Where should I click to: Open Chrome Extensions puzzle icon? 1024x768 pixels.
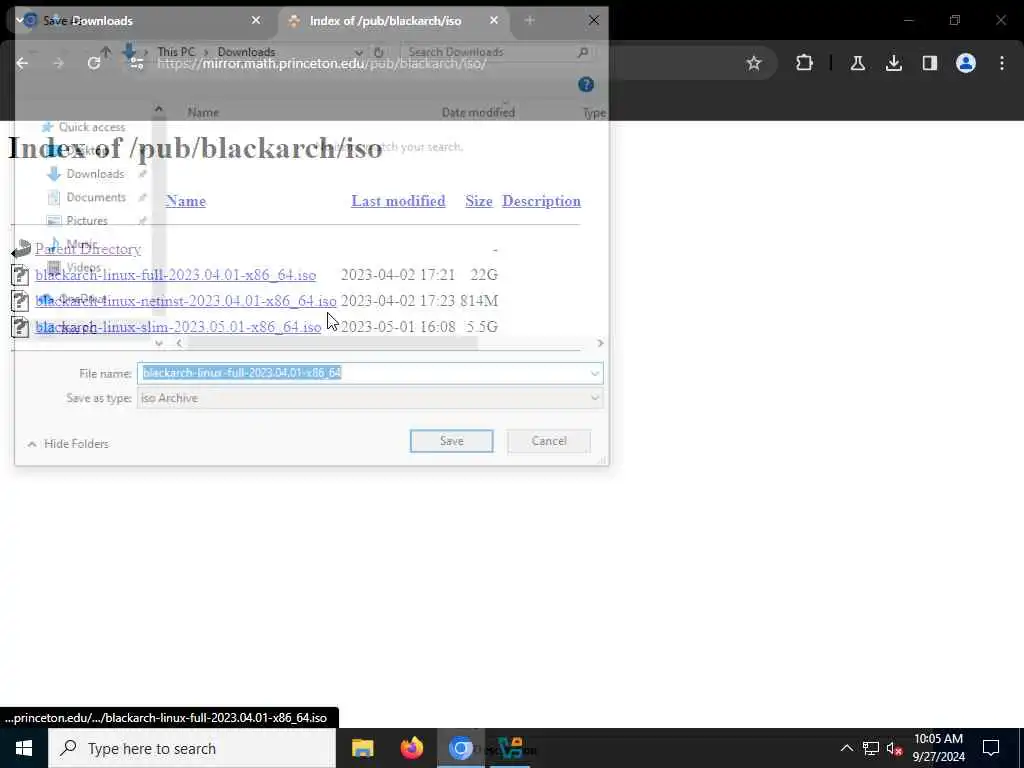(x=805, y=63)
